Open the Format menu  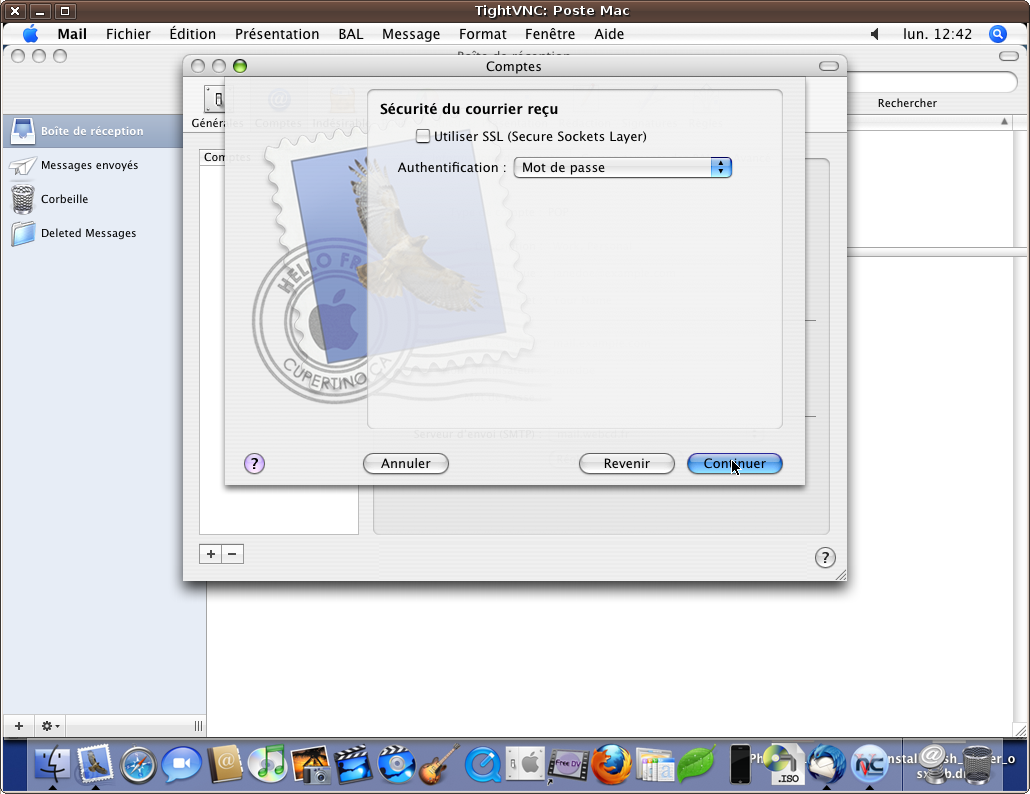483,34
